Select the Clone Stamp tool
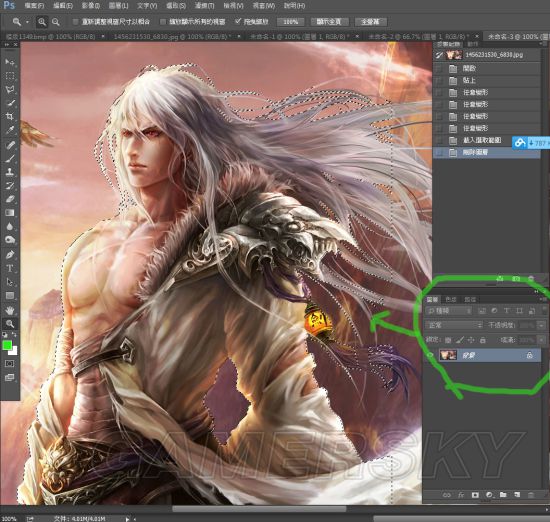550x522 pixels. point(10,172)
